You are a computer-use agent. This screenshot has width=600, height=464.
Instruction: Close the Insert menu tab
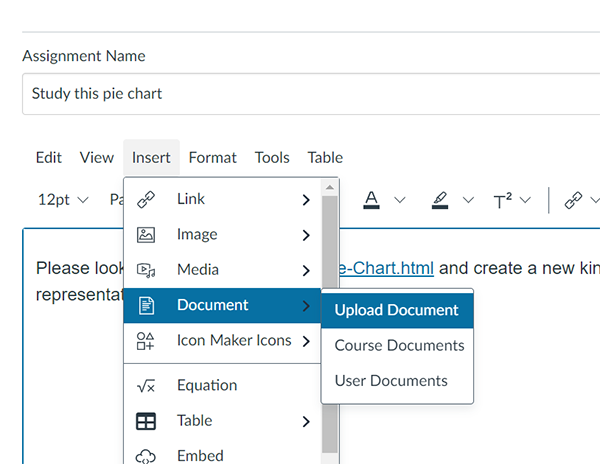coord(151,158)
